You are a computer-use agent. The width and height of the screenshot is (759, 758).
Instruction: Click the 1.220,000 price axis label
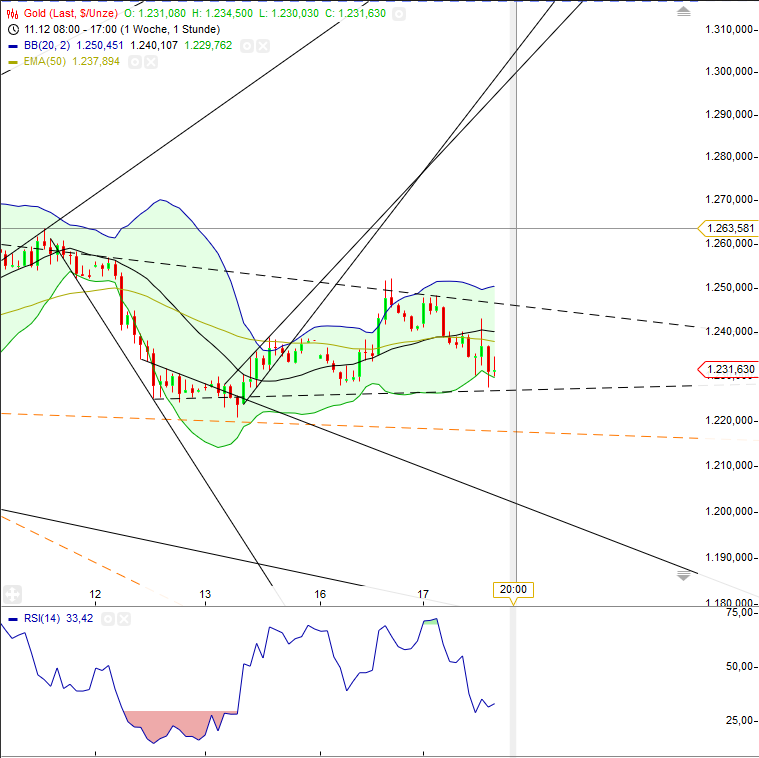[x=729, y=420]
